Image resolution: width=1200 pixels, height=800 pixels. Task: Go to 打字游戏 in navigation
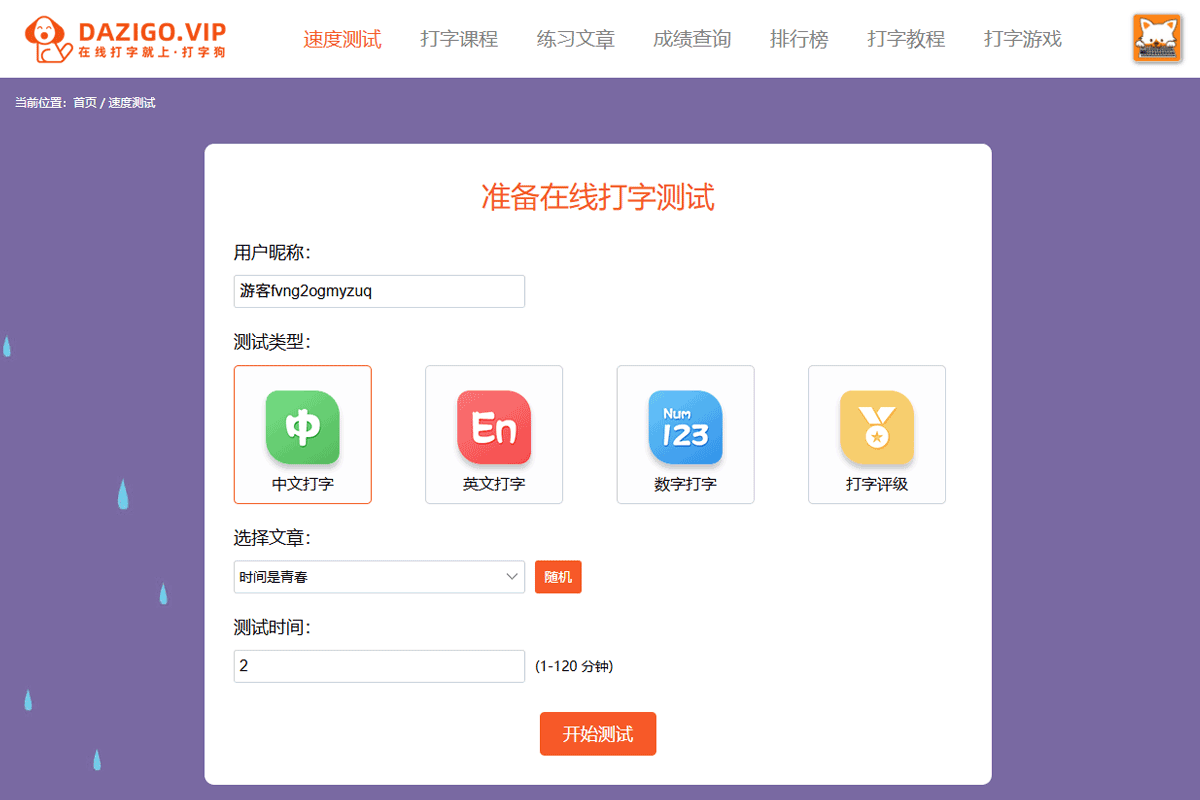[x=1023, y=39]
